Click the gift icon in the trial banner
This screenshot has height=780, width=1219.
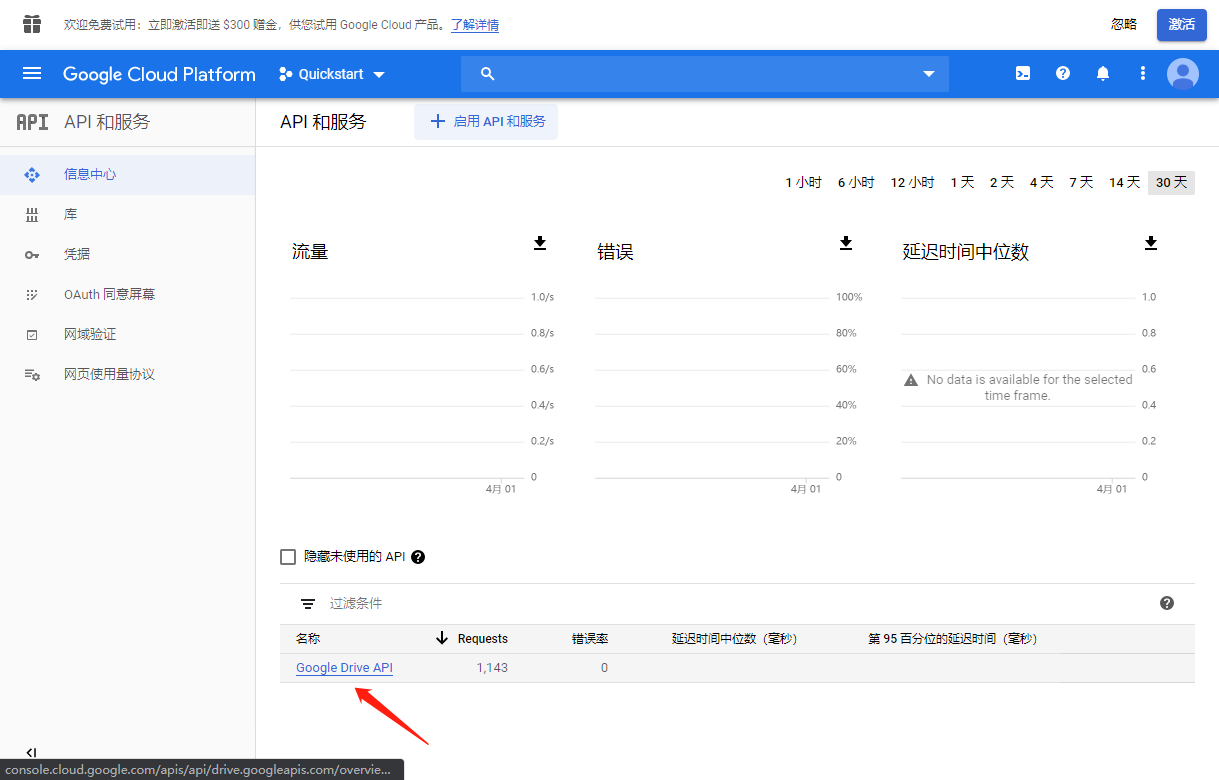32,24
